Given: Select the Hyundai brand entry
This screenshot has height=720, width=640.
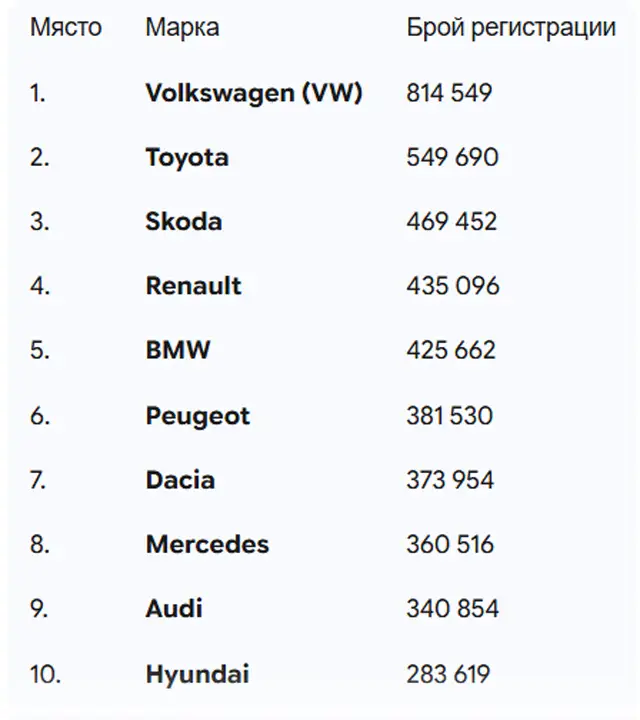Looking at the screenshot, I should (197, 674).
